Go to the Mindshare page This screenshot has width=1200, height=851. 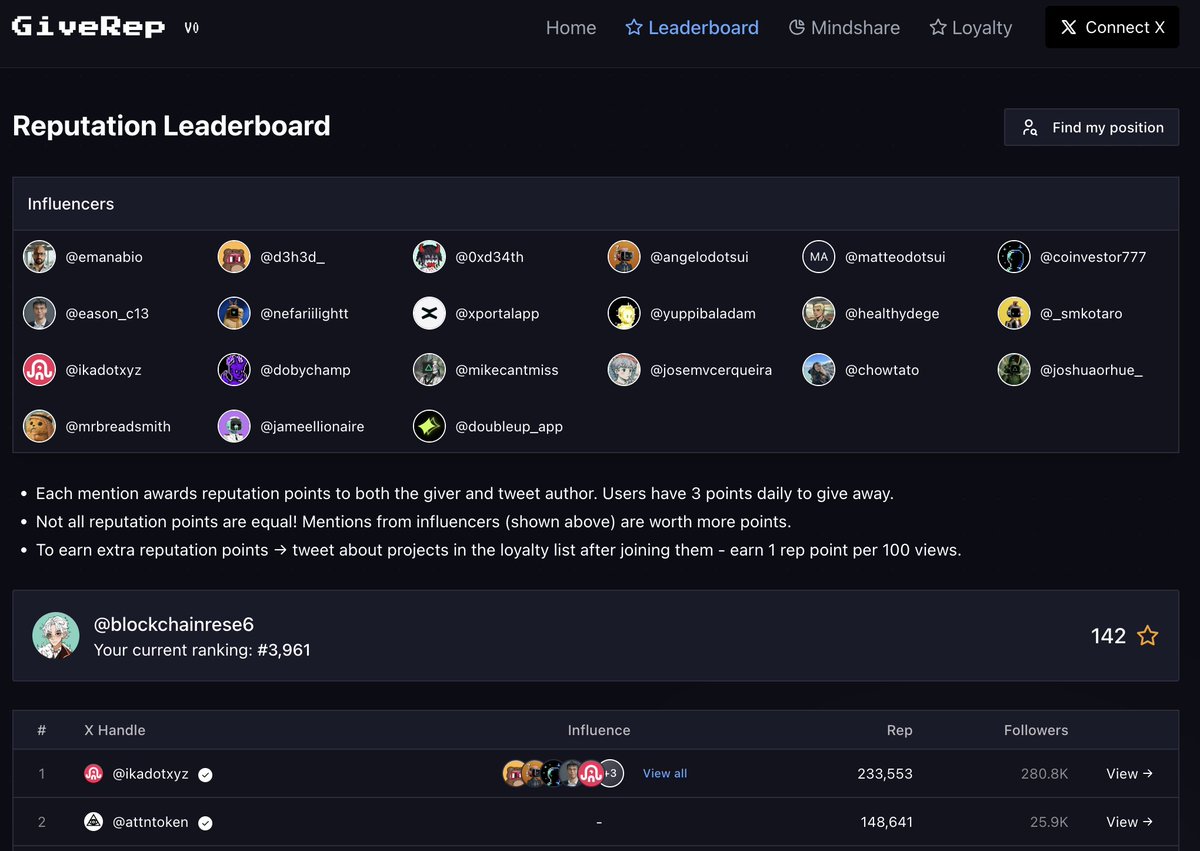844,28
